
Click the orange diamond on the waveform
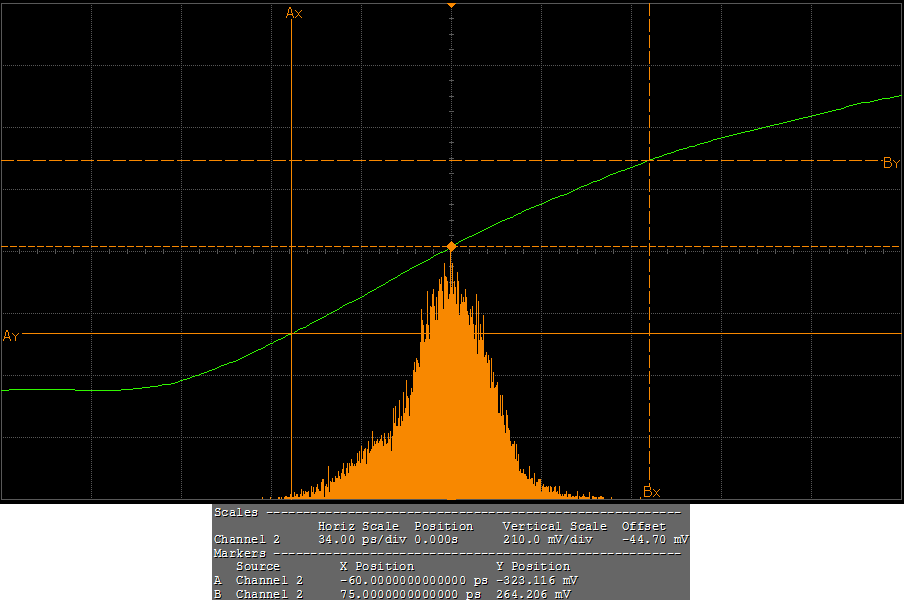[x=451, y=246]
